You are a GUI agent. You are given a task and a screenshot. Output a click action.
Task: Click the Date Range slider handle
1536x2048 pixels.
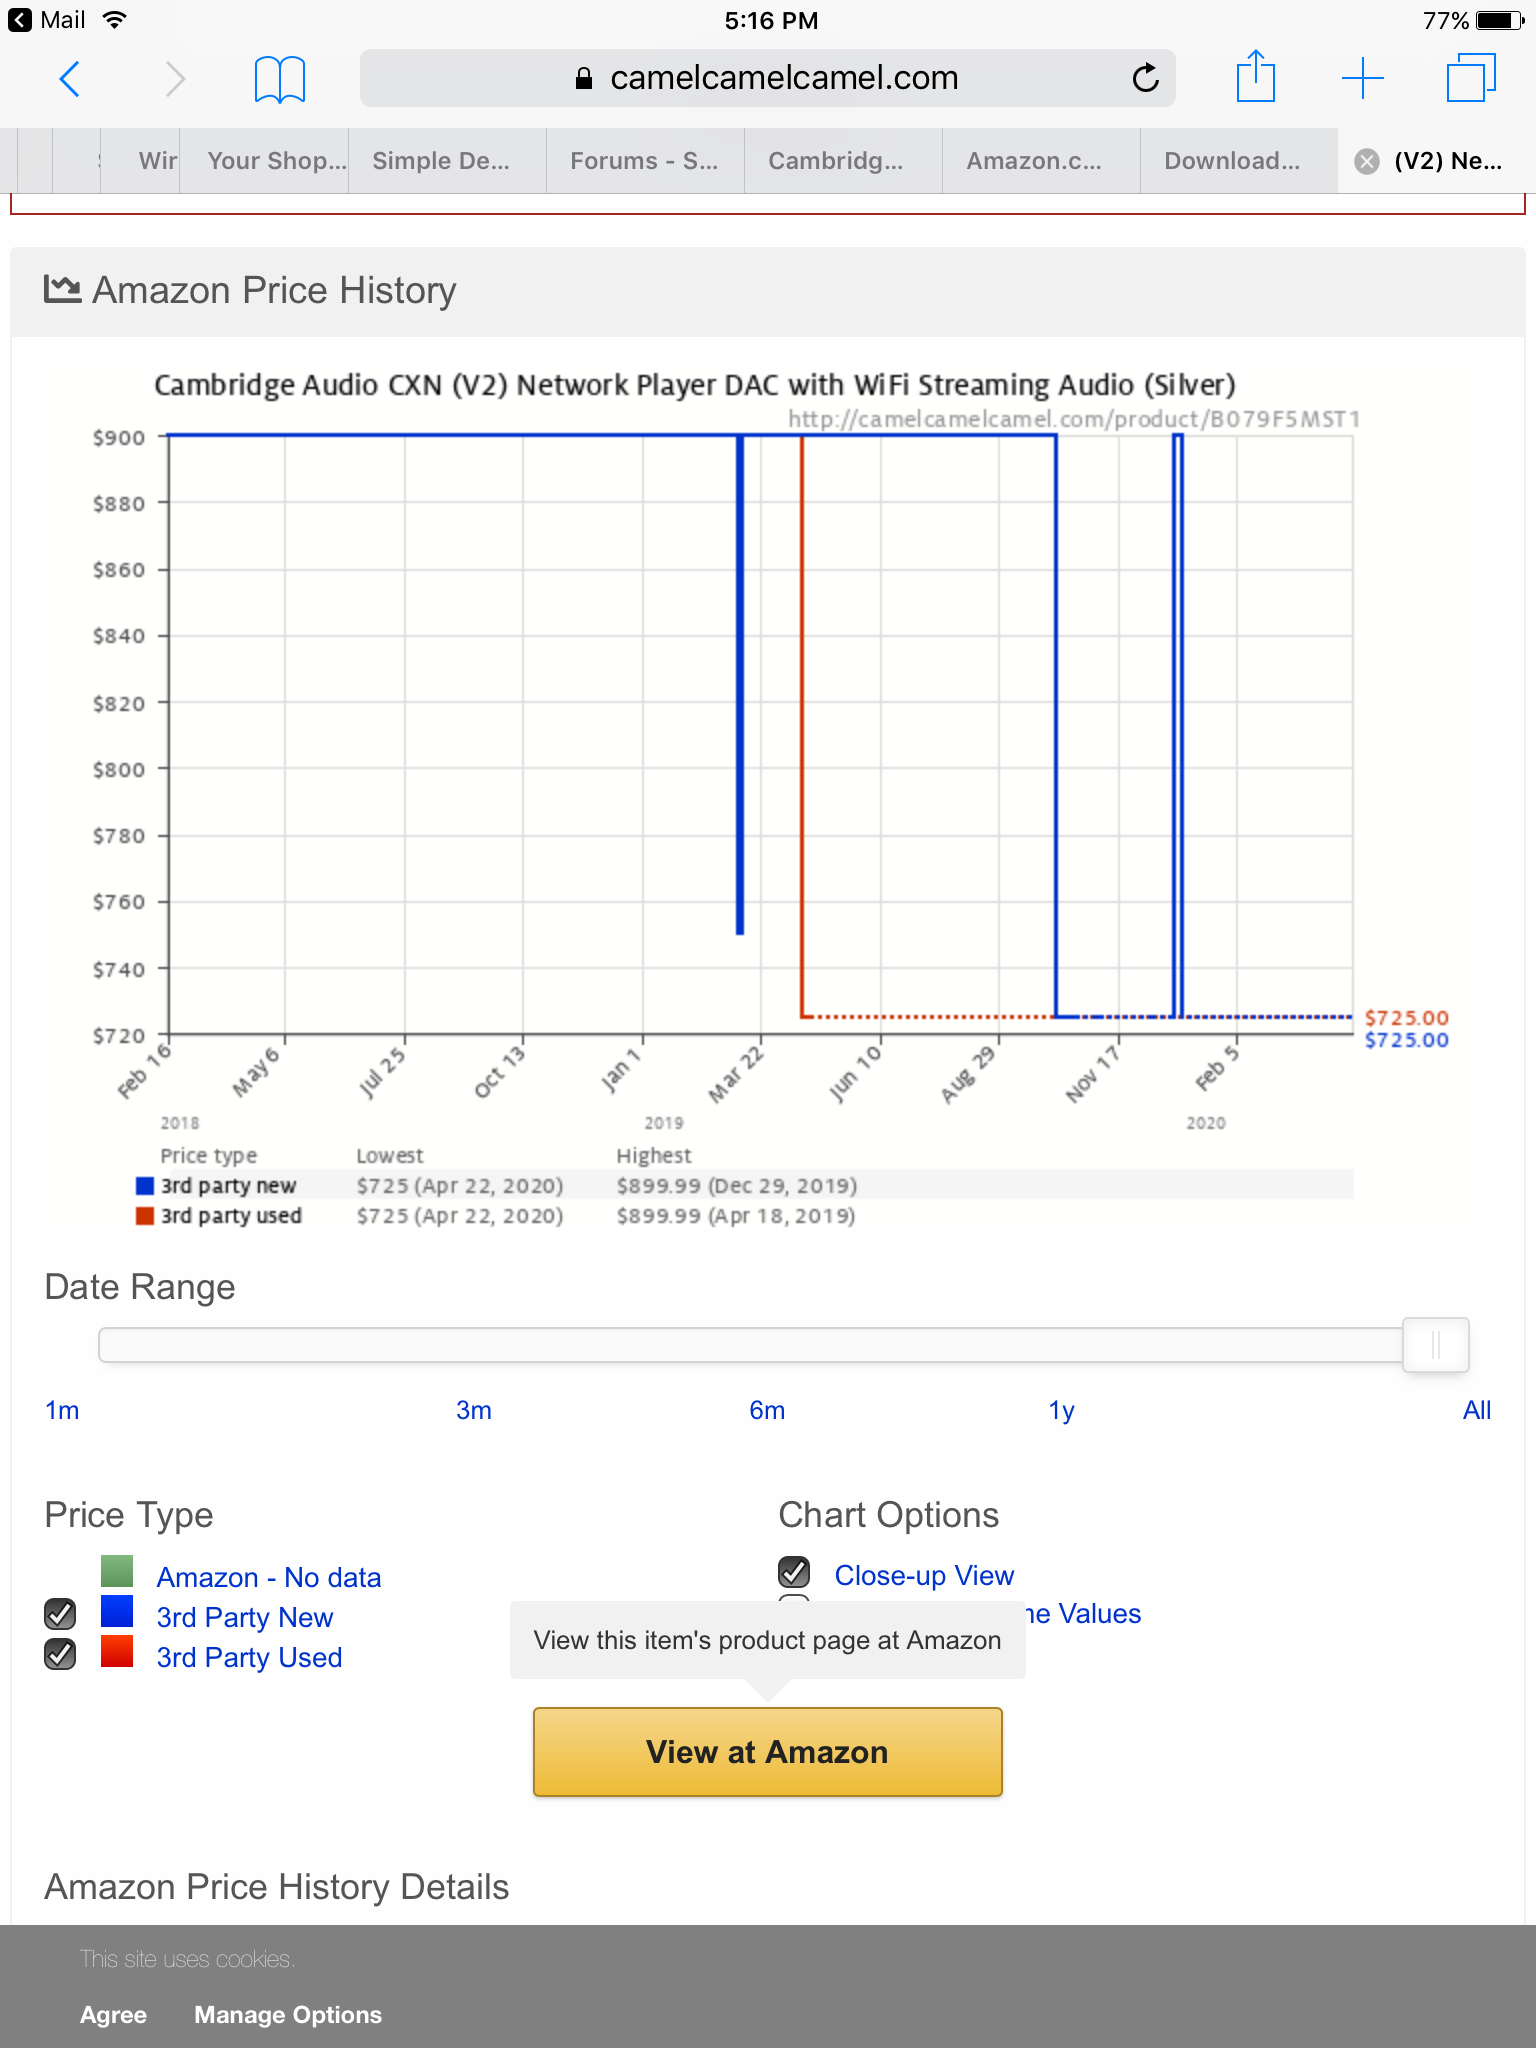(1435, 1345)
